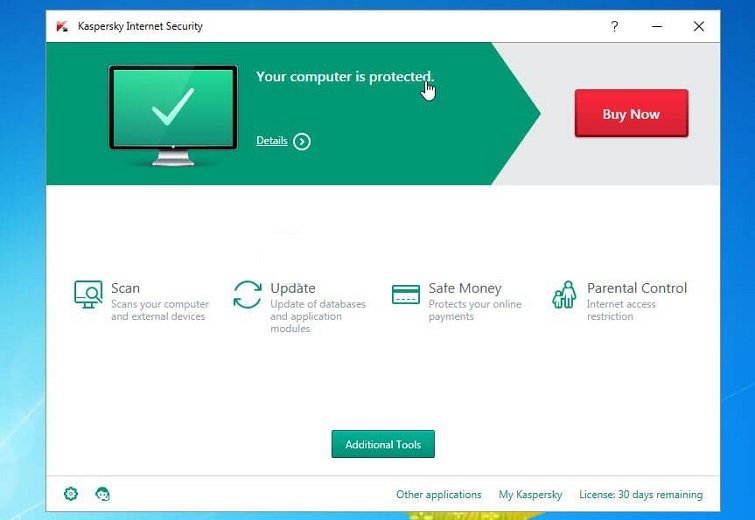Click the Details link
This screenshot has height=520, width=755.
[x=271, y=141]
